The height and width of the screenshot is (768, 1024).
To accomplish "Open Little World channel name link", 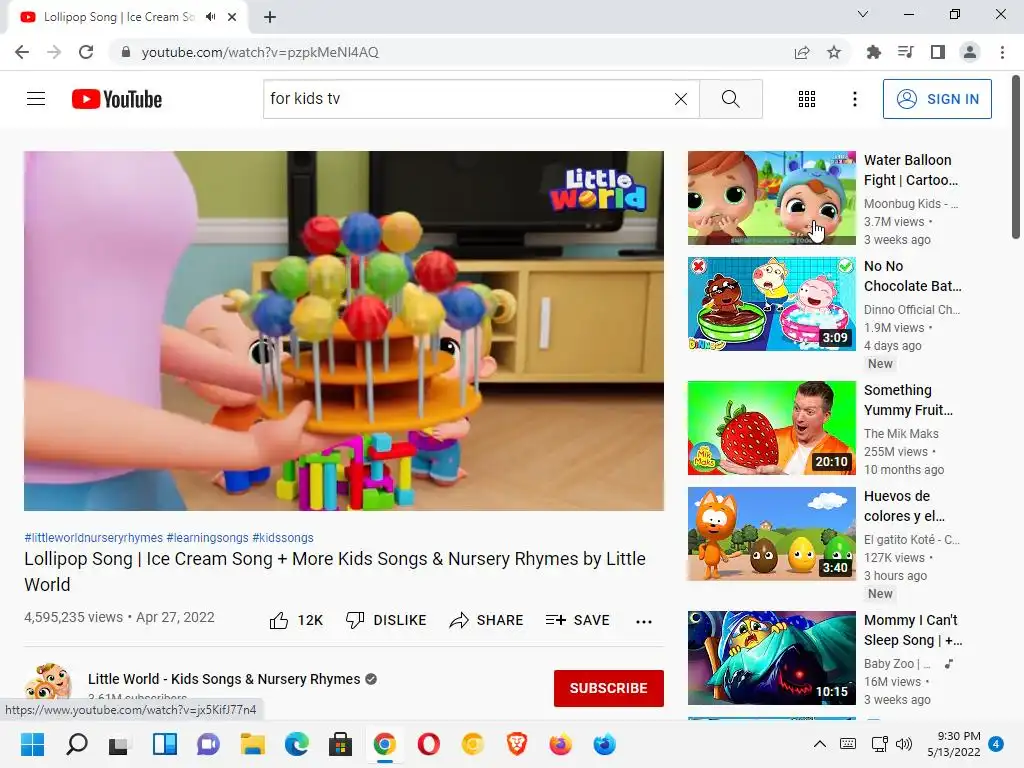I will (224, 679).
